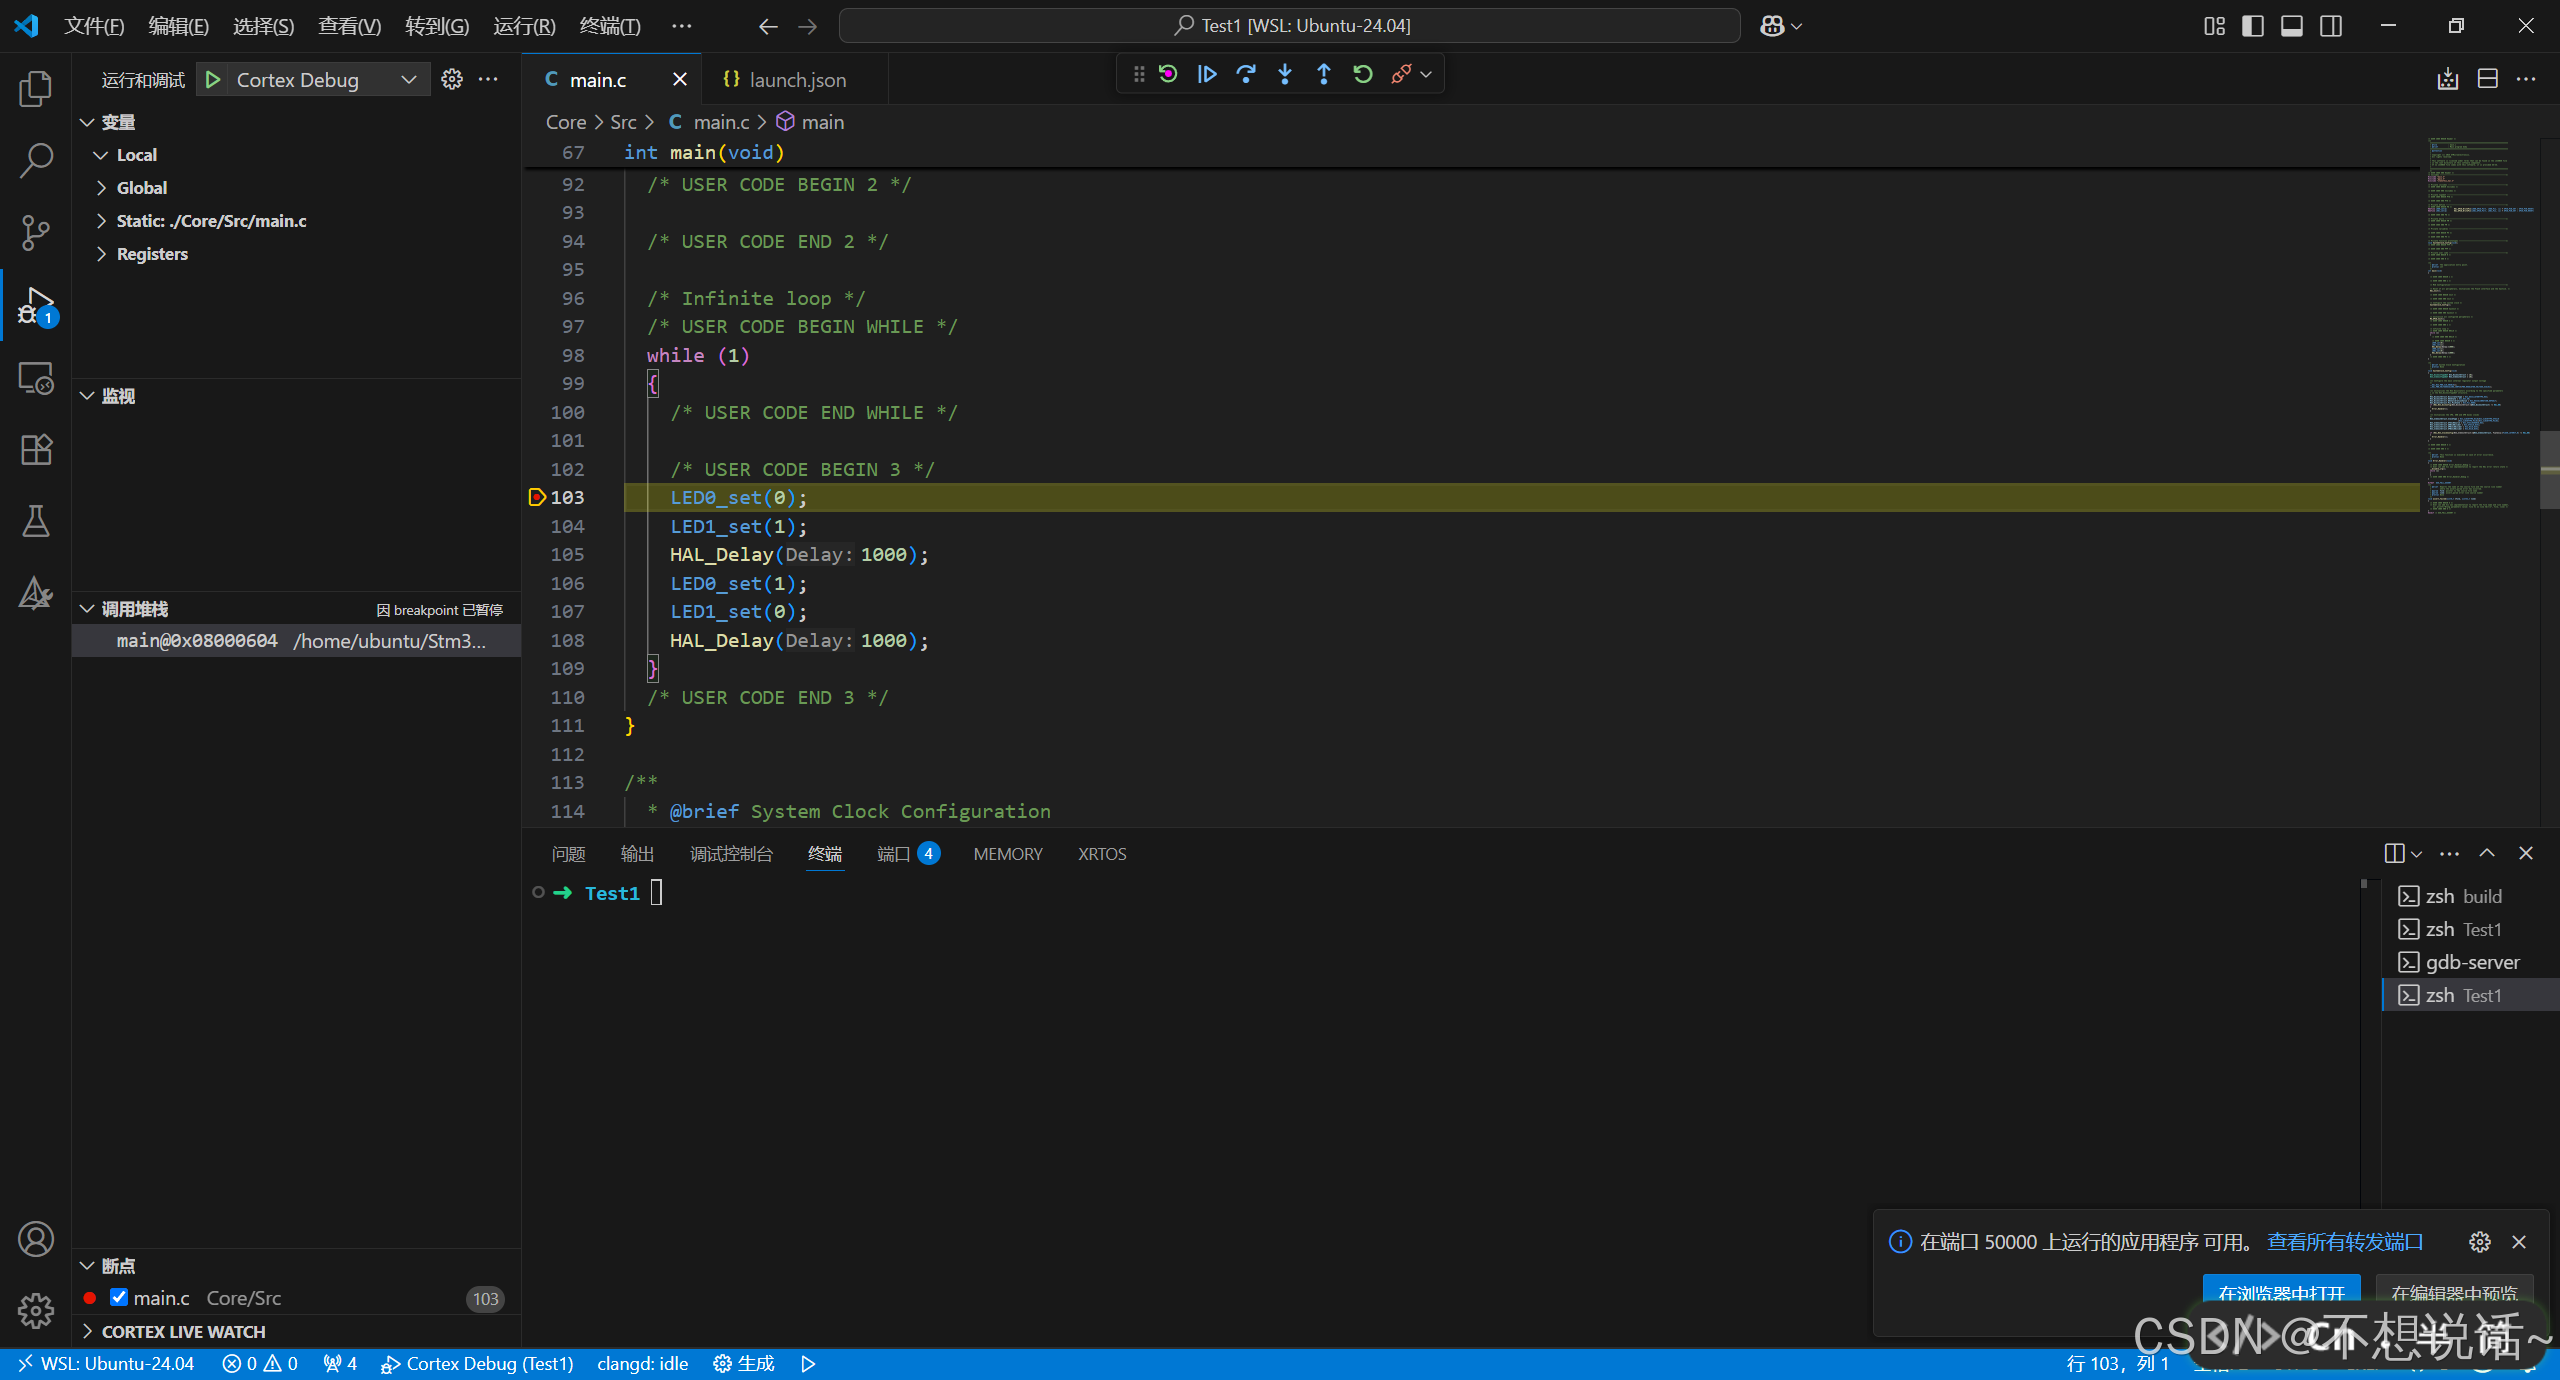Open the 终端(T) menu

pyautogui.click(x=611, y=26)
